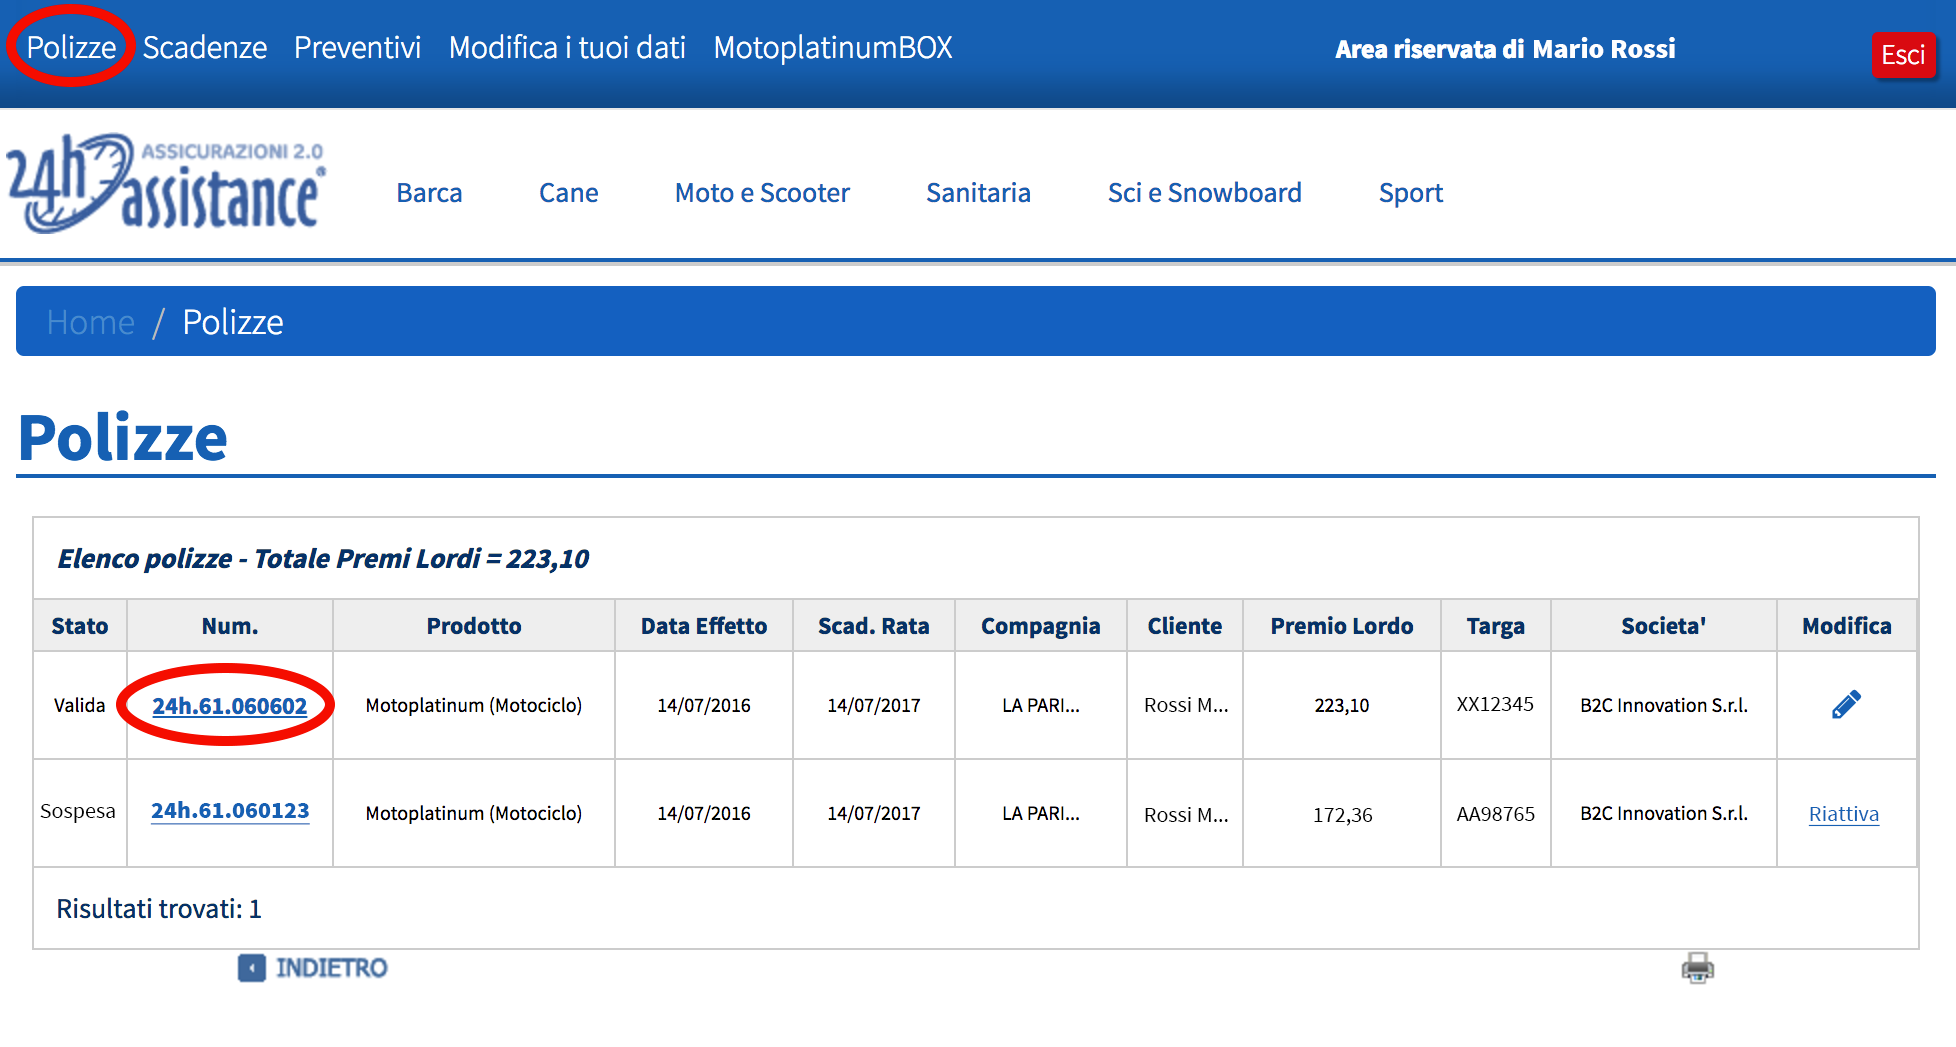
Task: Click the Cliente column header
Action: coord(1185,626)
